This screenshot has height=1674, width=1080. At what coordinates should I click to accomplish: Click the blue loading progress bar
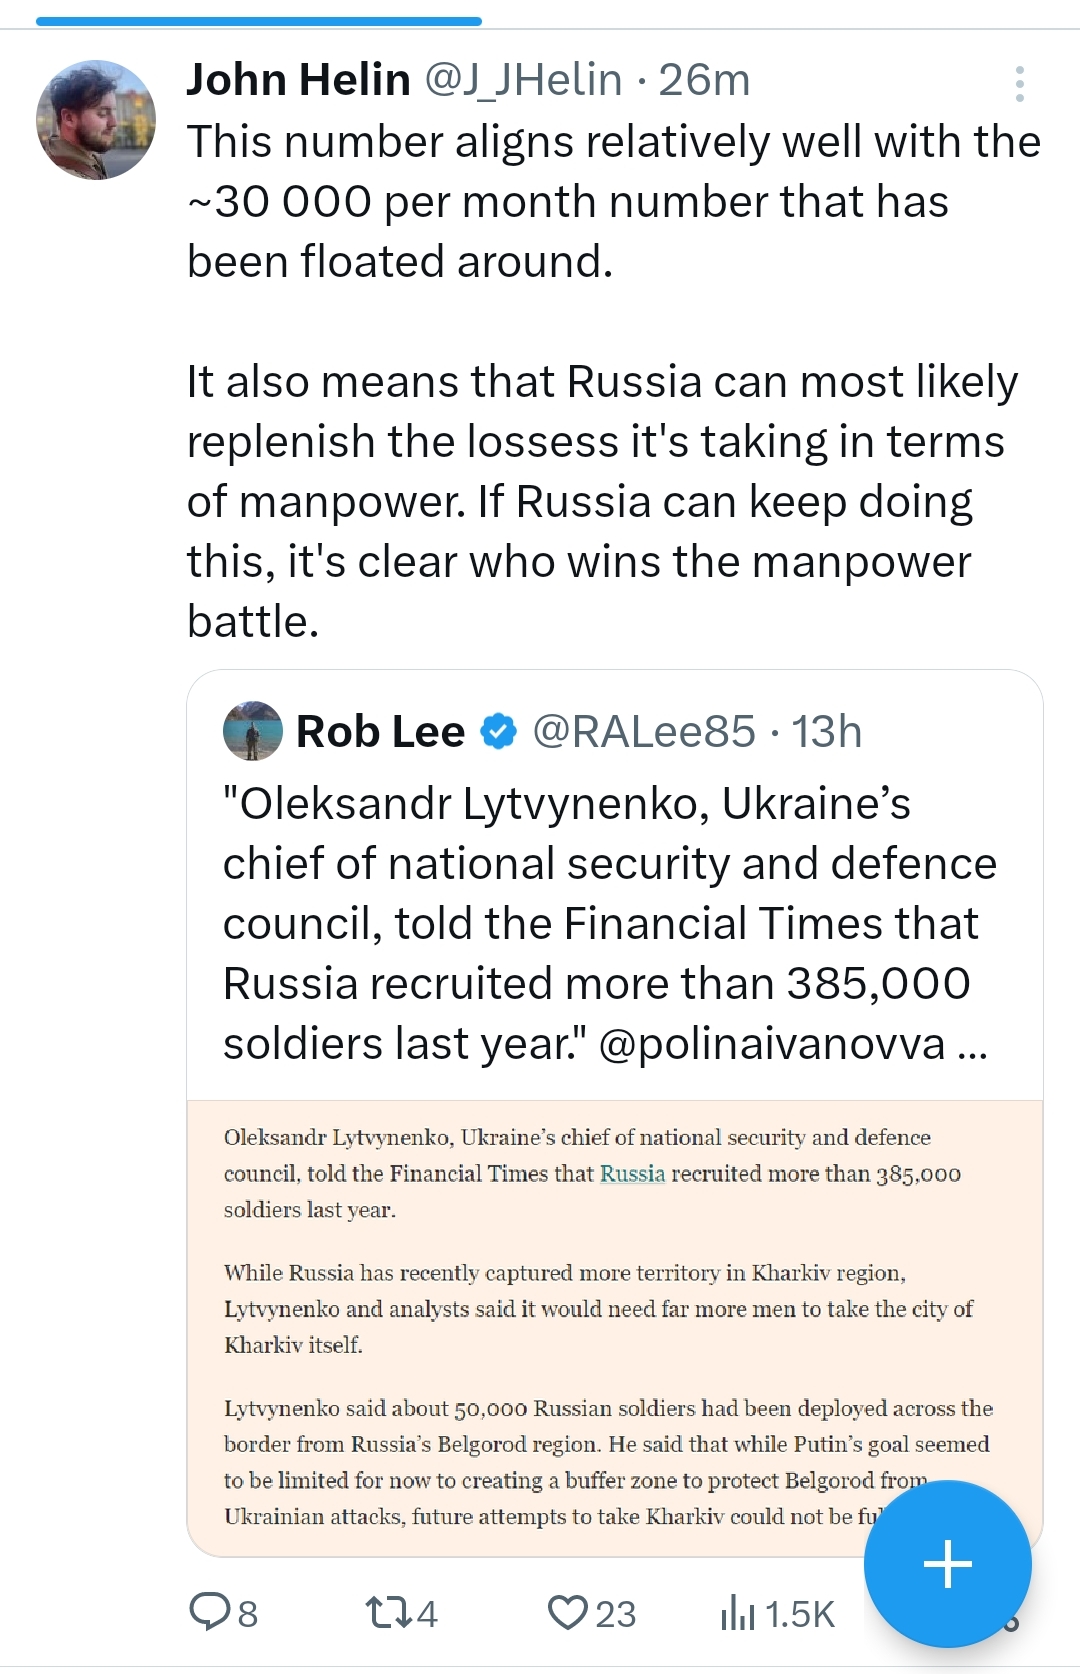point(259,20)
